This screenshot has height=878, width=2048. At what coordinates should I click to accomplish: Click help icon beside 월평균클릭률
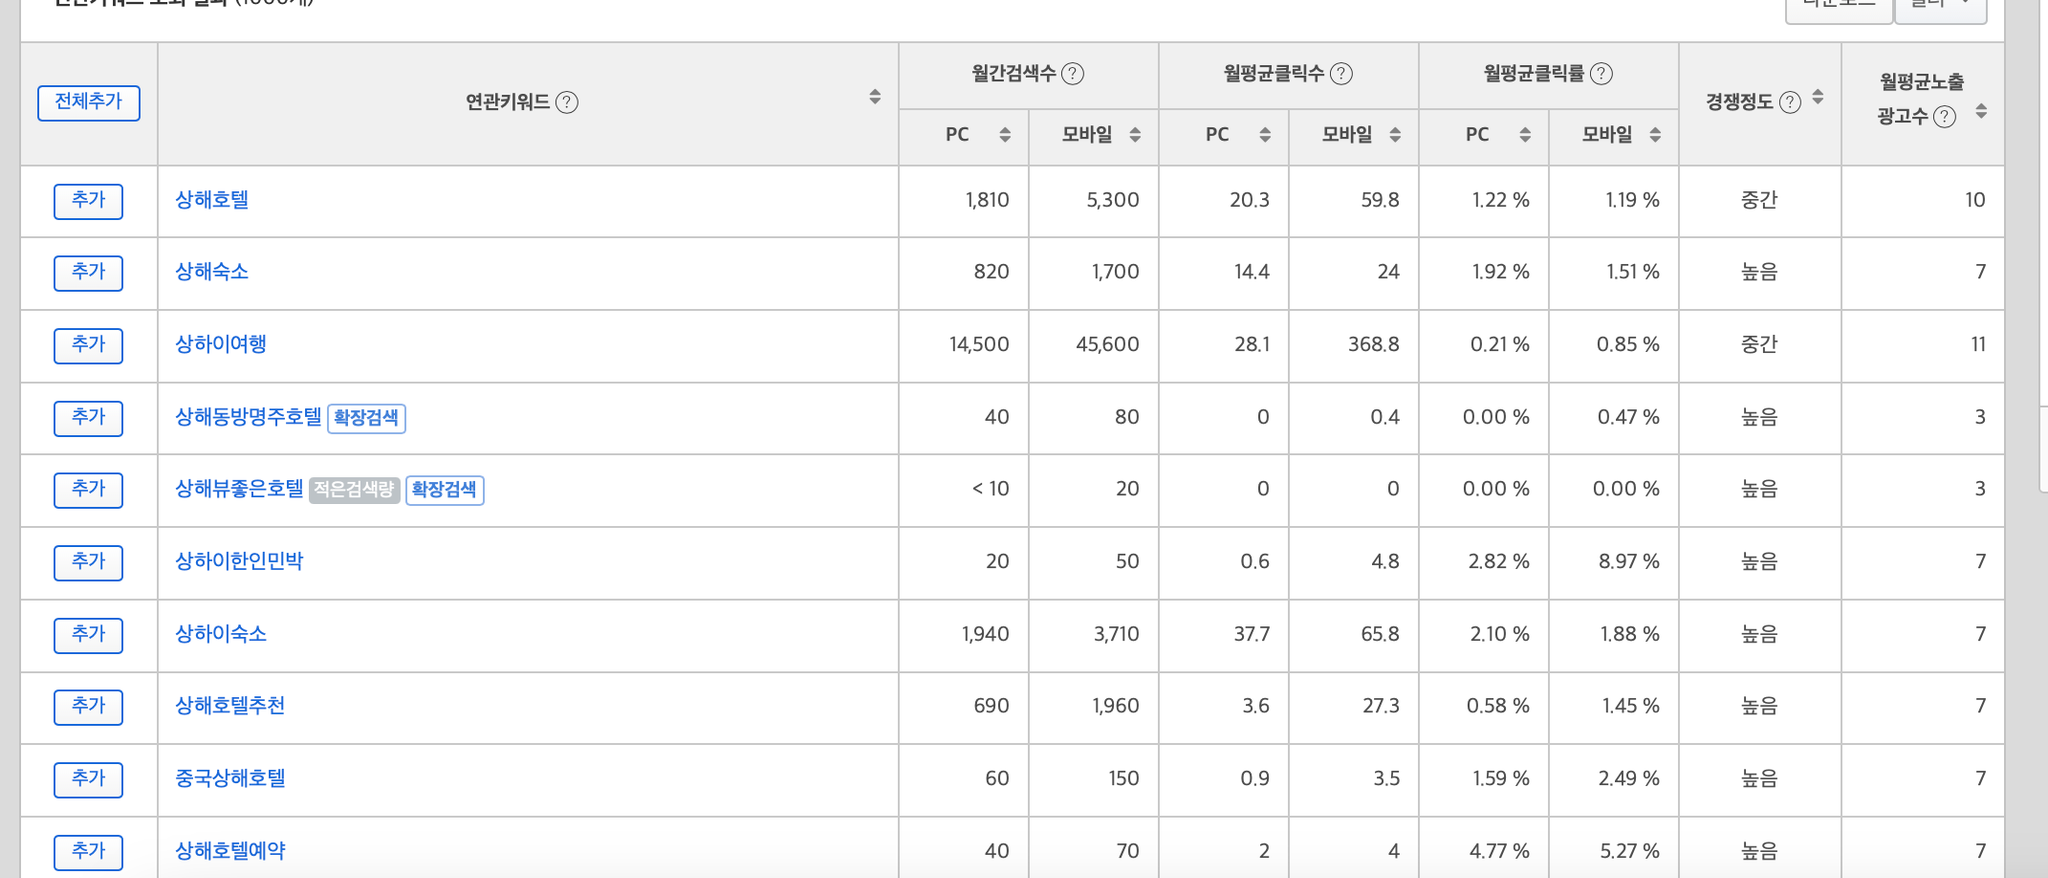click(x=1601, y=73)
